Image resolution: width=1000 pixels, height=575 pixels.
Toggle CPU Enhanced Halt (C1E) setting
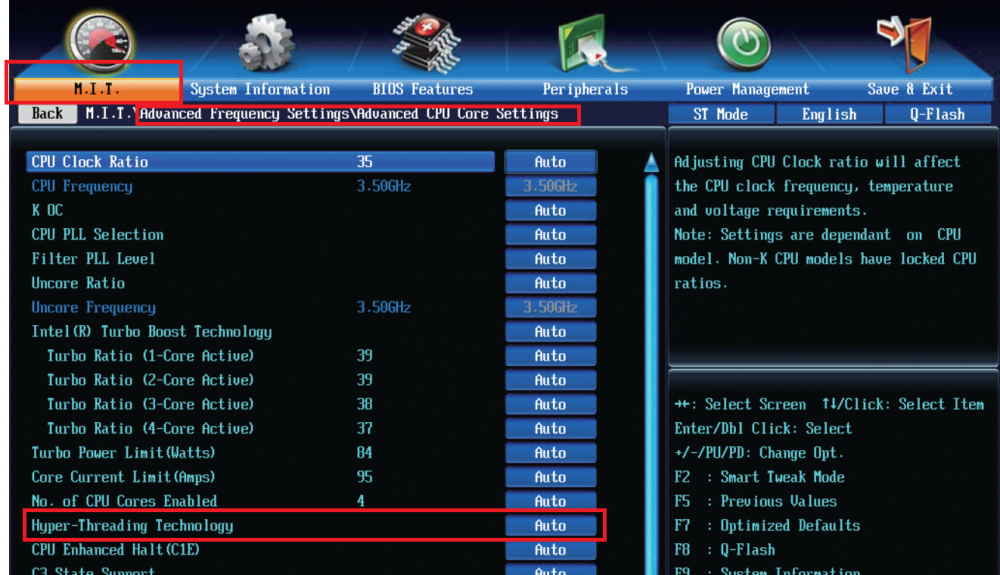[550, 550]
